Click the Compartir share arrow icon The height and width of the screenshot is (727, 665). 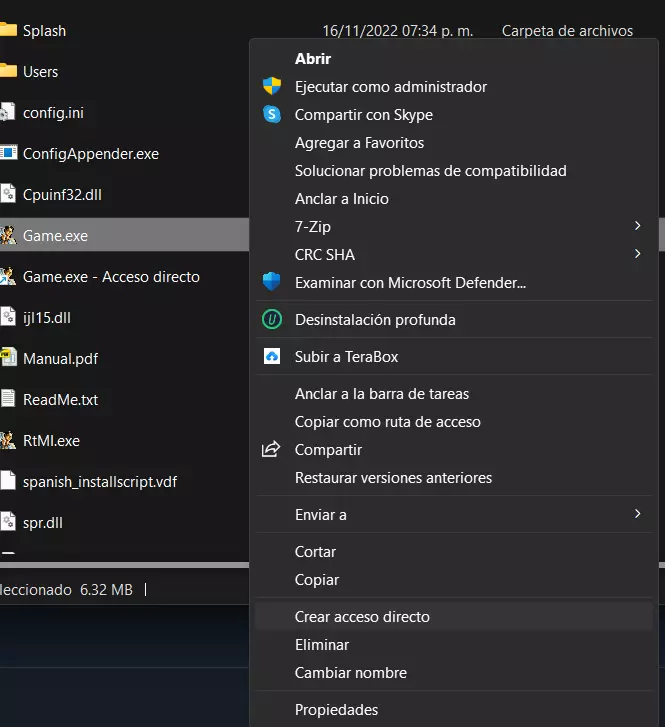(271, 449)
